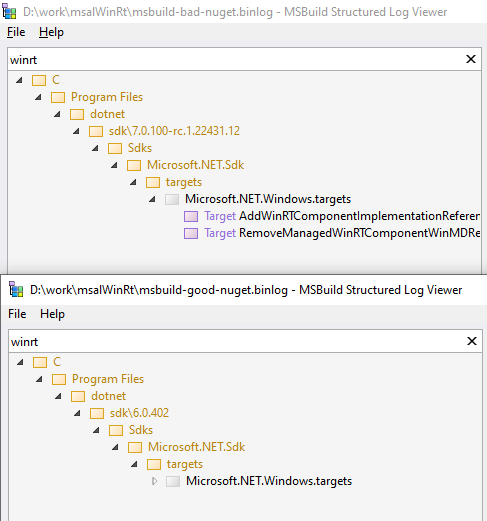Select dotnet label in bad-nuget window
The image size is (487, 521).
click(107, 114)
